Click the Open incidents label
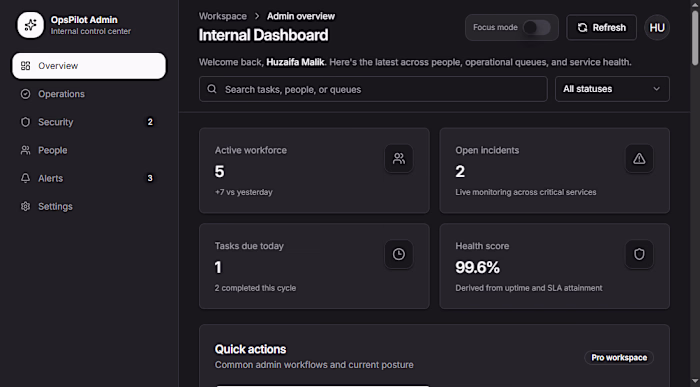This screenshot has width=700, height=387. pos(487,150)
